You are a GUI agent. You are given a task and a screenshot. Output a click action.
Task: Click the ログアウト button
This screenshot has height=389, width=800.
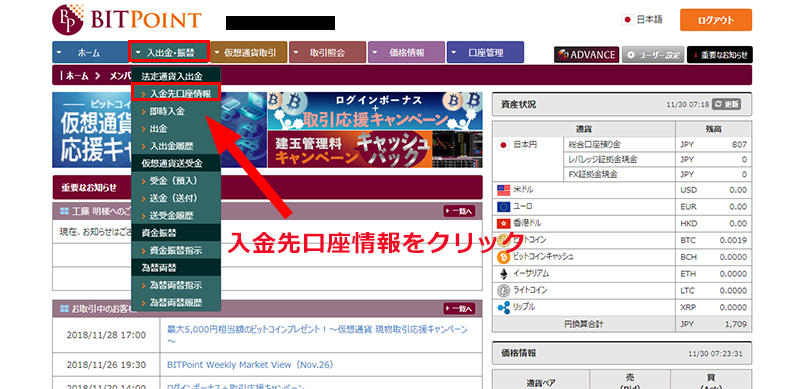point(716,20)
